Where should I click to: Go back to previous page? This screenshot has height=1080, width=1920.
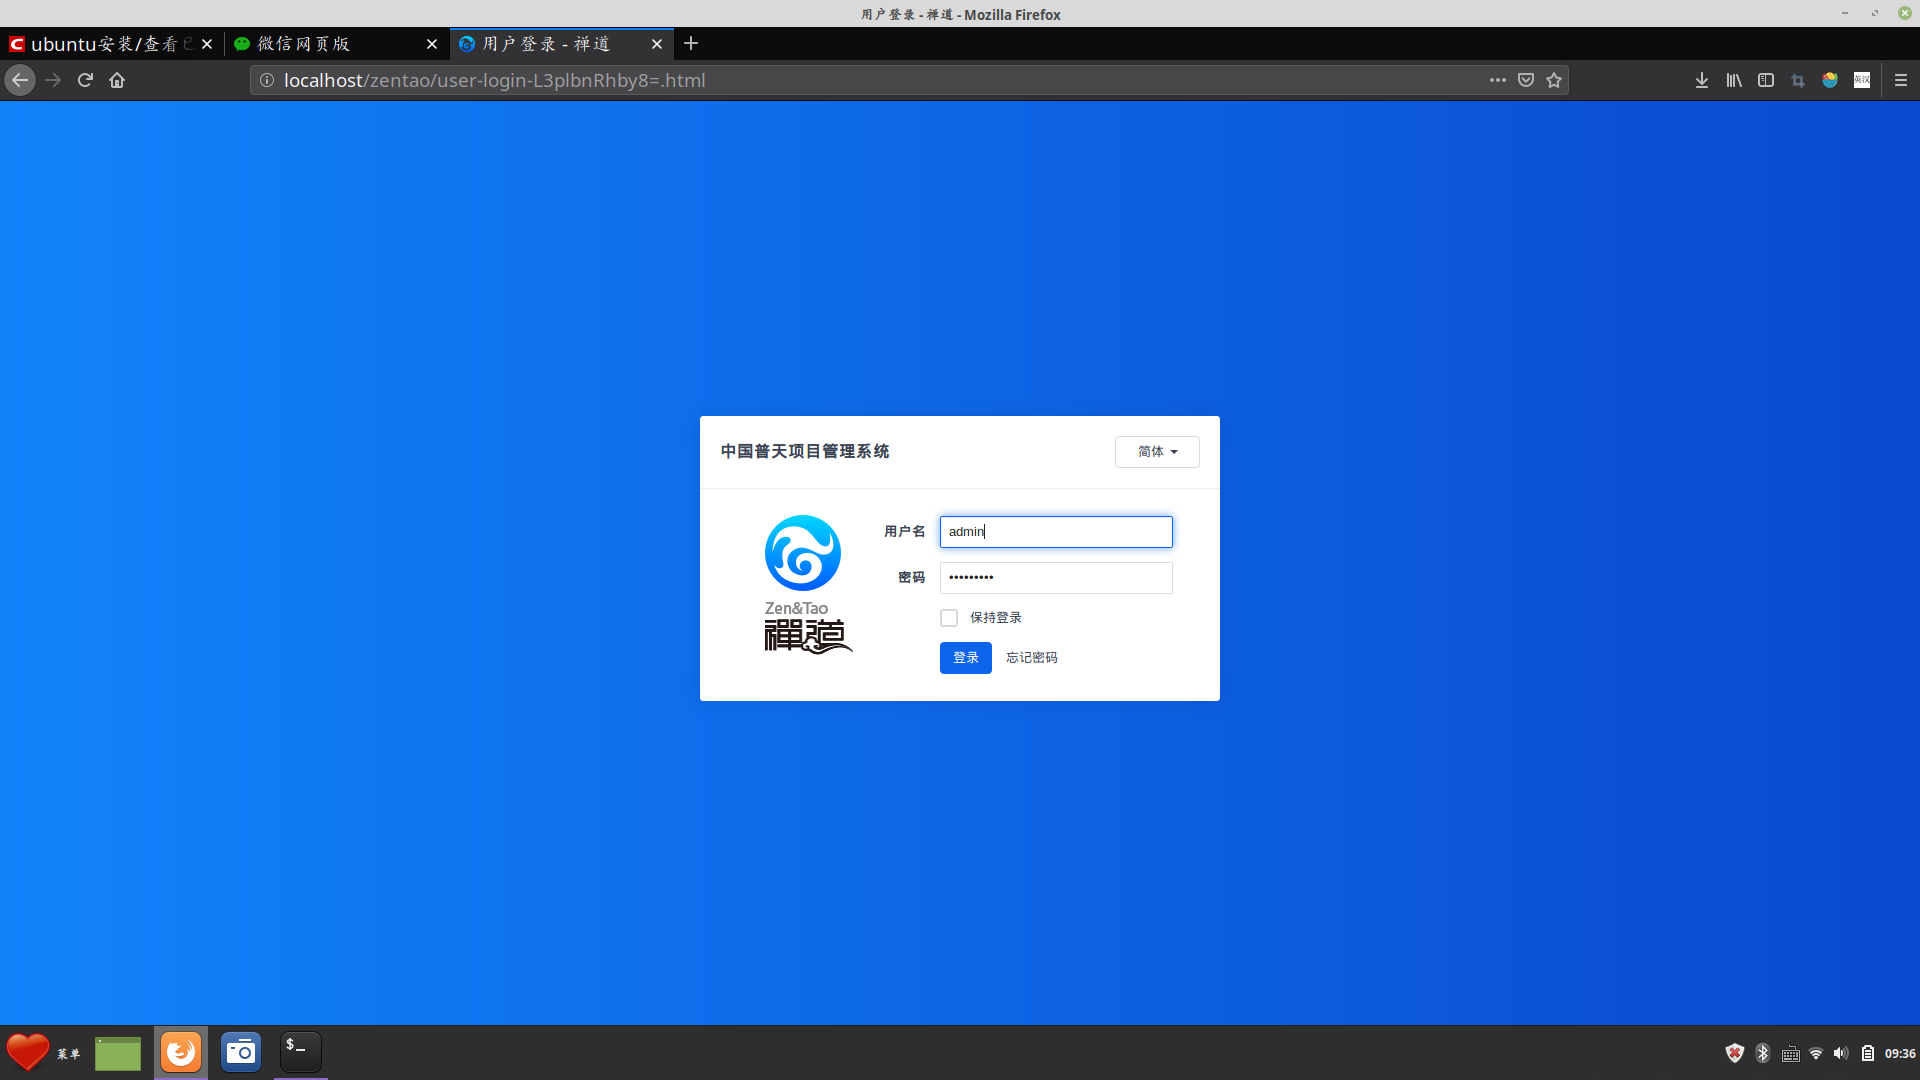[x=20, y=80]
